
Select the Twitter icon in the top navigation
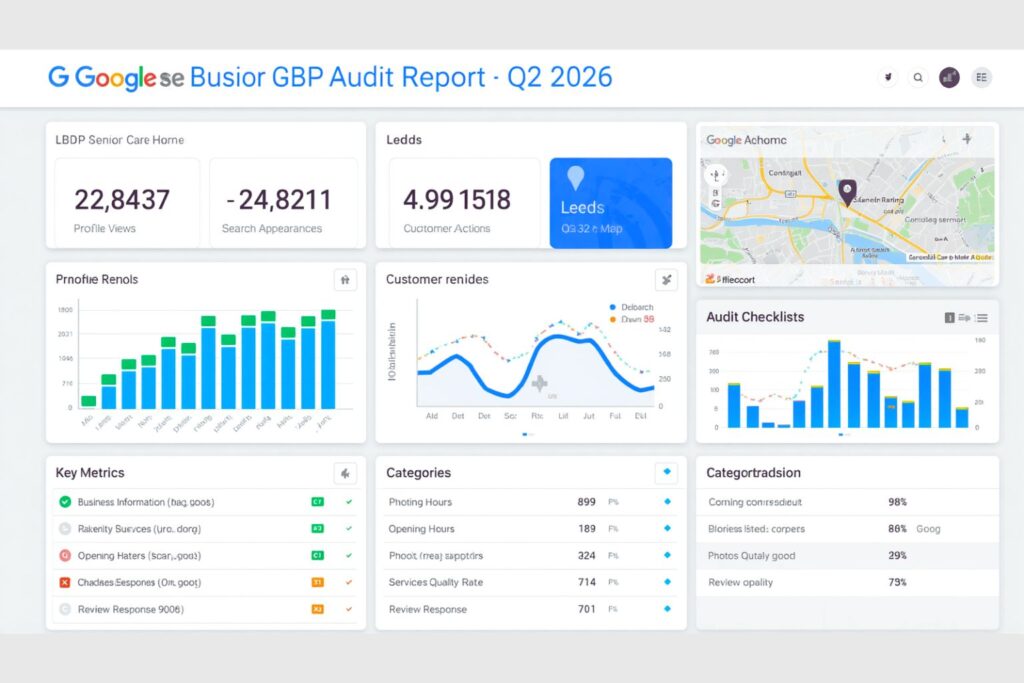click(x=888, y=77)
